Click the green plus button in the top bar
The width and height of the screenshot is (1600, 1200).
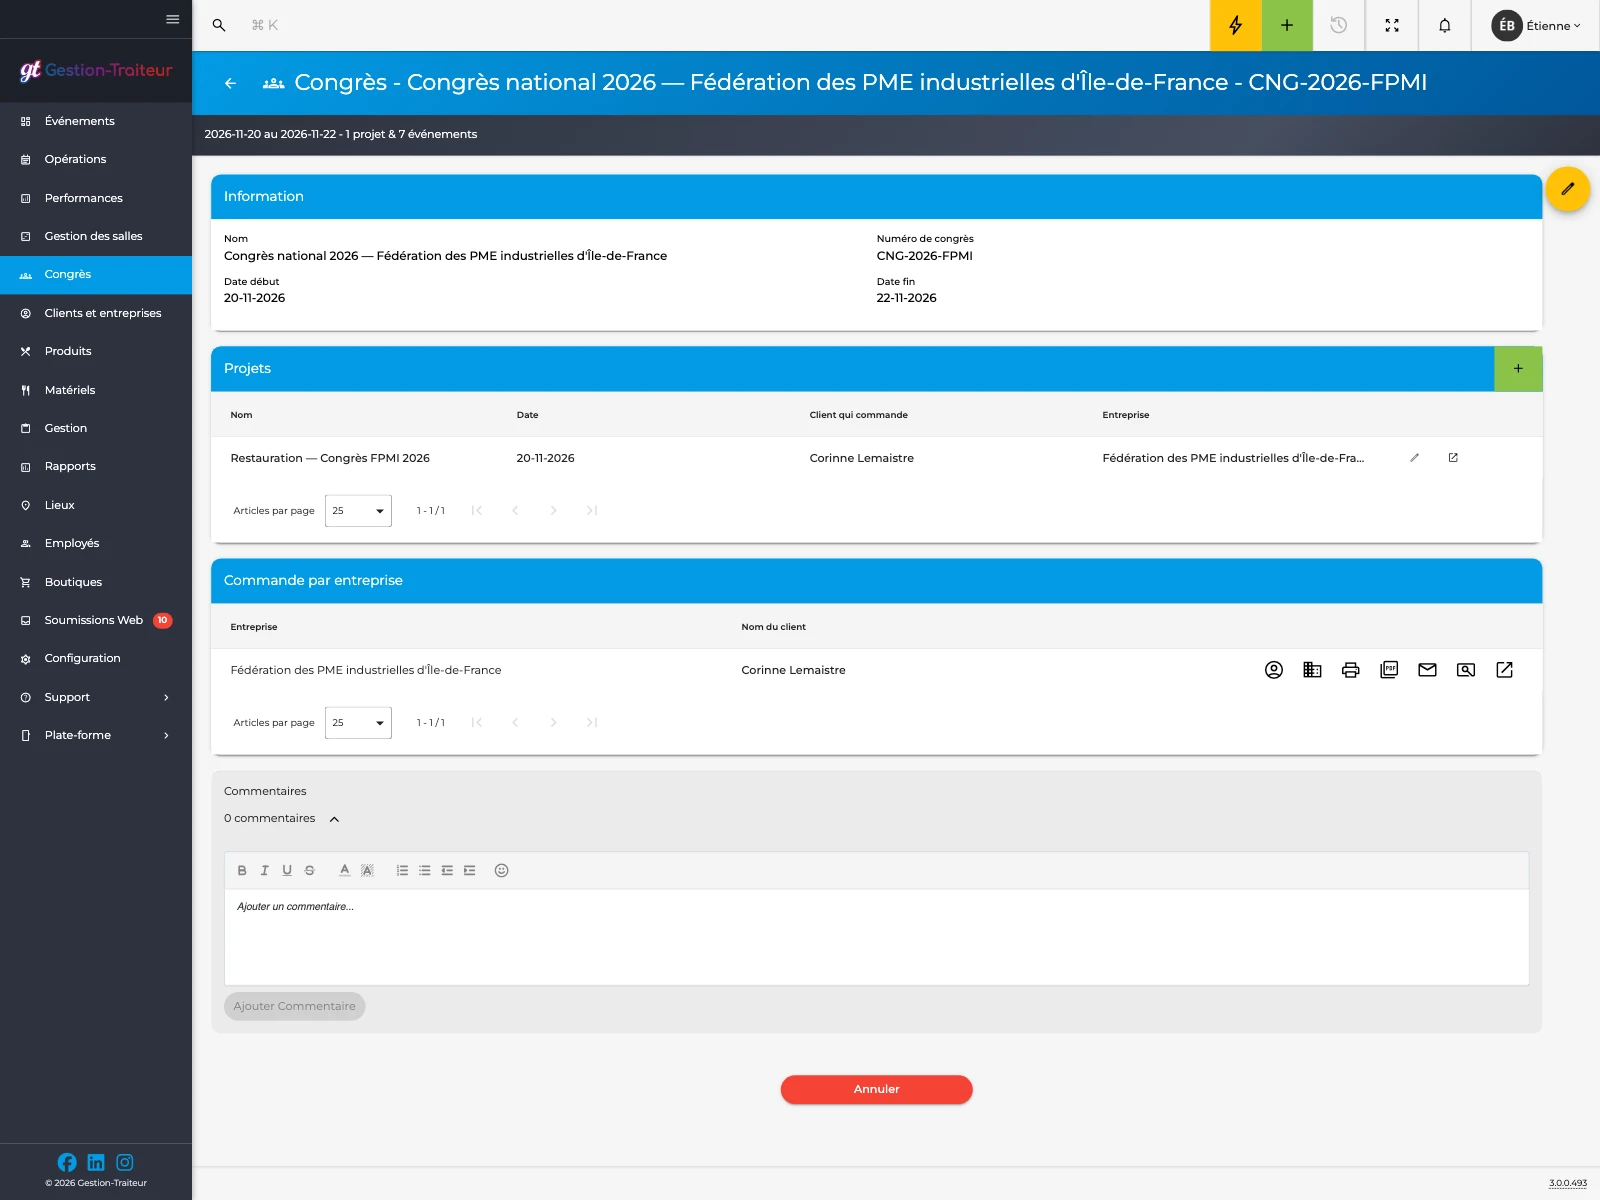[1287, 25]
